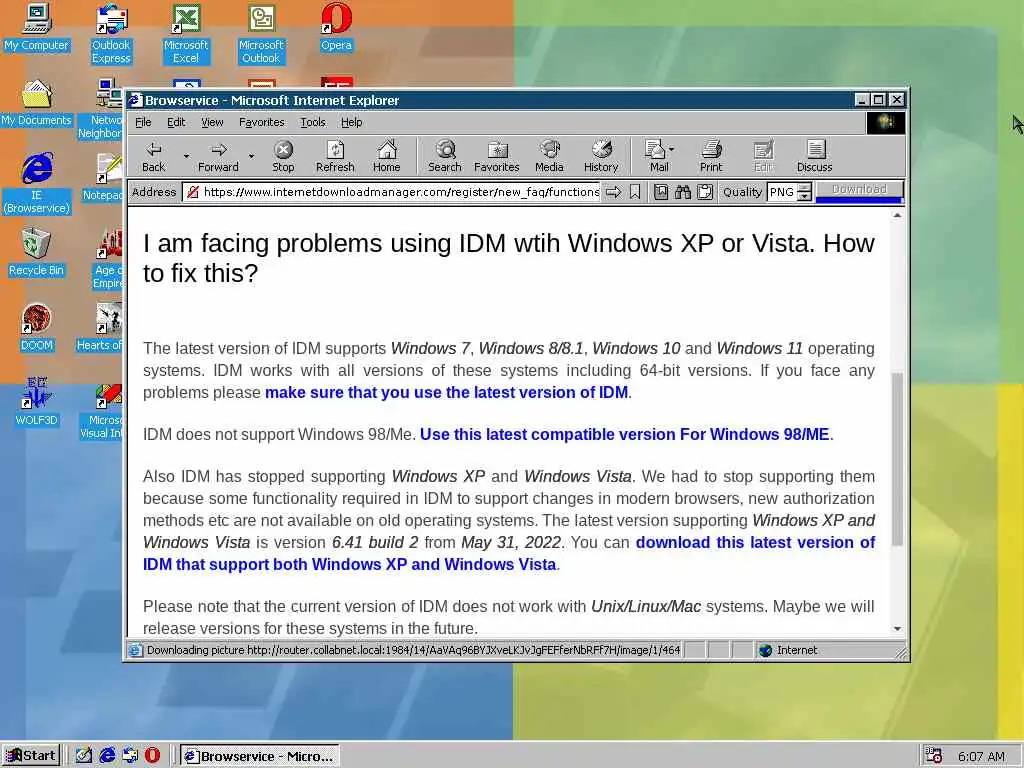
Task: Open the Favorites menu
Action: [261, 122]
